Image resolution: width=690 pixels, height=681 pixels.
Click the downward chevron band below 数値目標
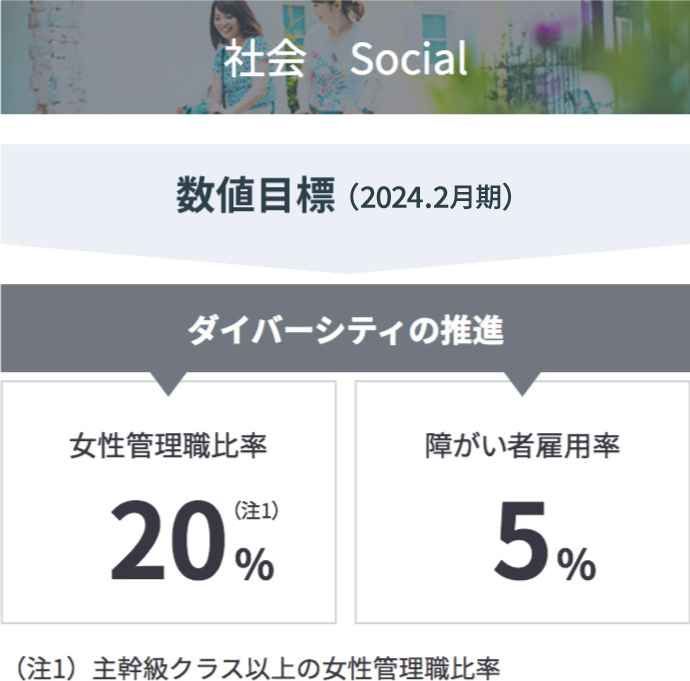pyautogui.click(x=345, y=259)
